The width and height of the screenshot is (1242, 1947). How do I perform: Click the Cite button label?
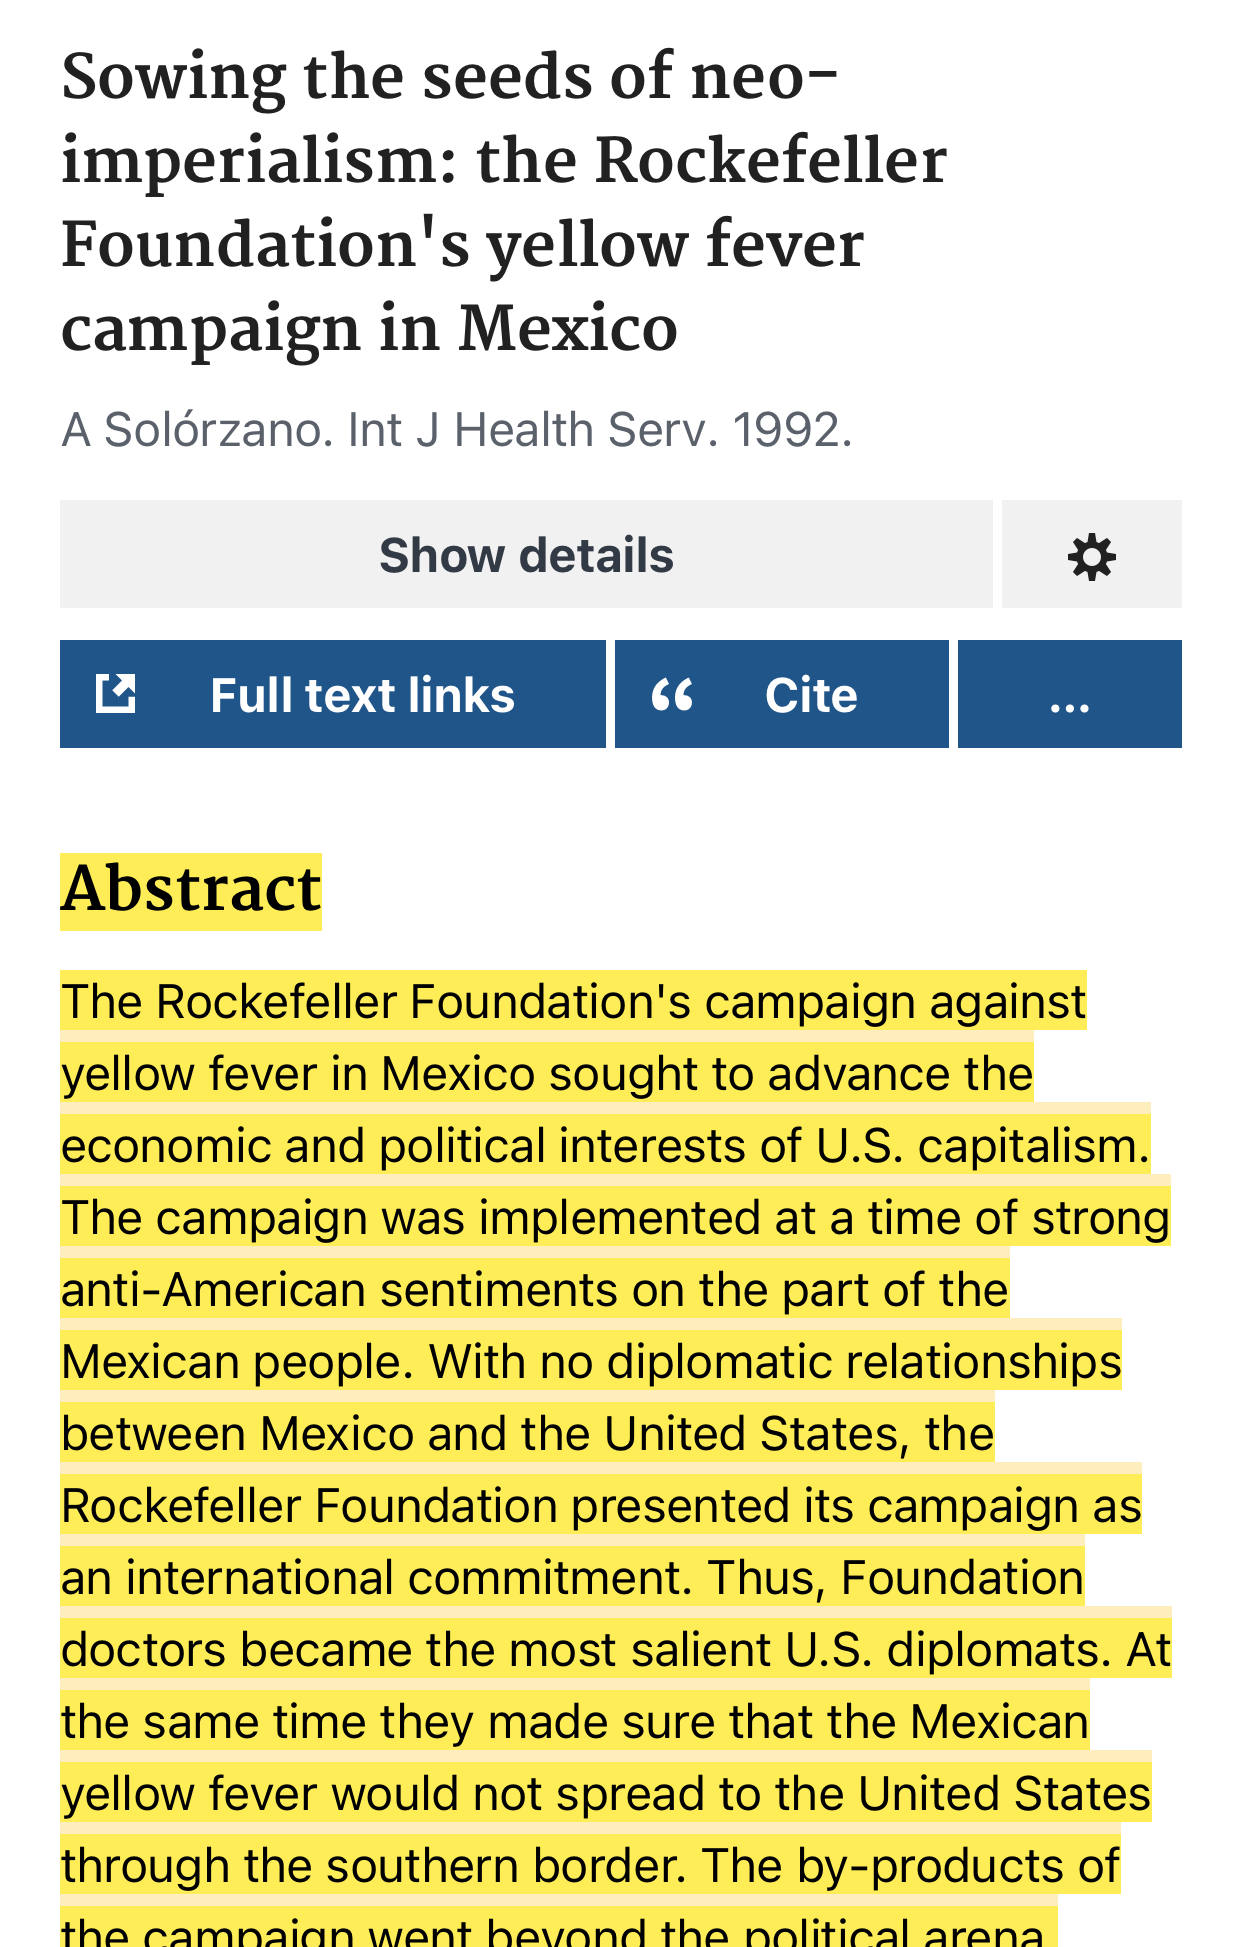(x=811, y=695)
